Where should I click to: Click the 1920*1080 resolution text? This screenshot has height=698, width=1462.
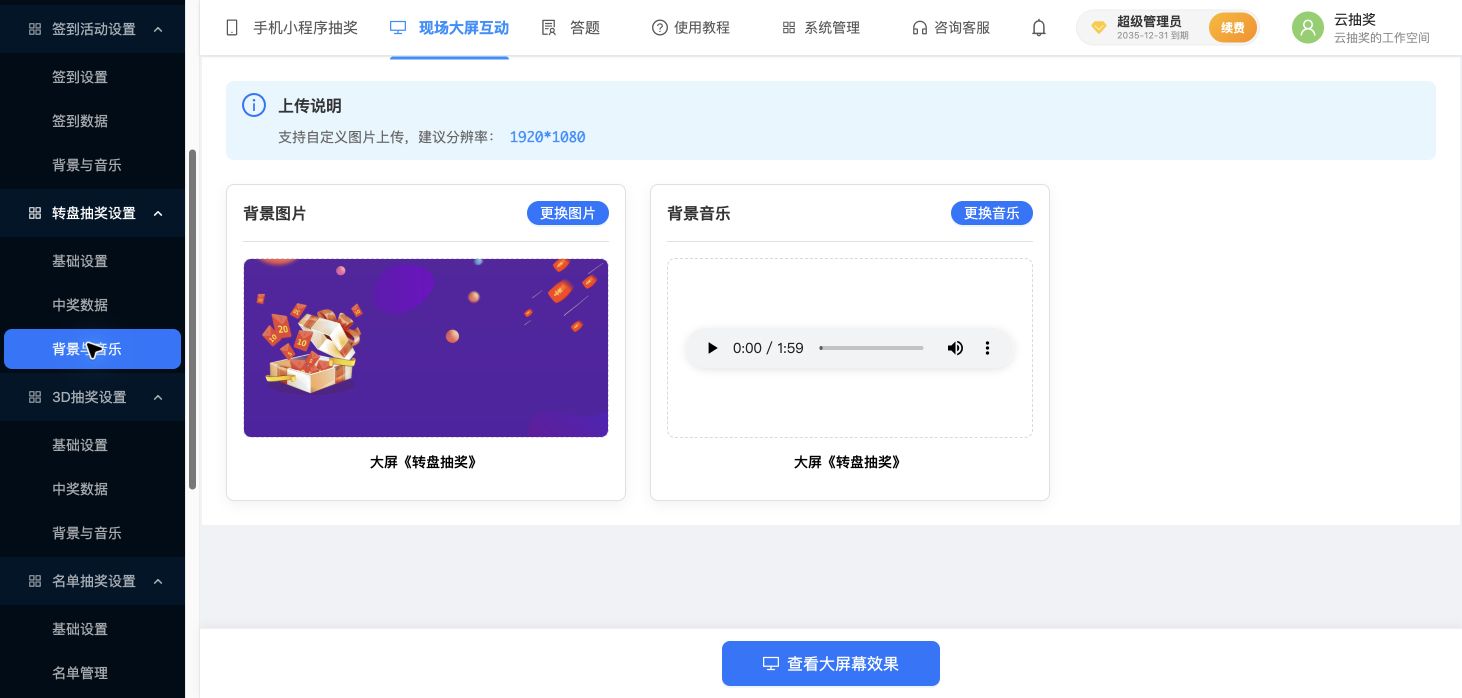(x=547, y=137)
